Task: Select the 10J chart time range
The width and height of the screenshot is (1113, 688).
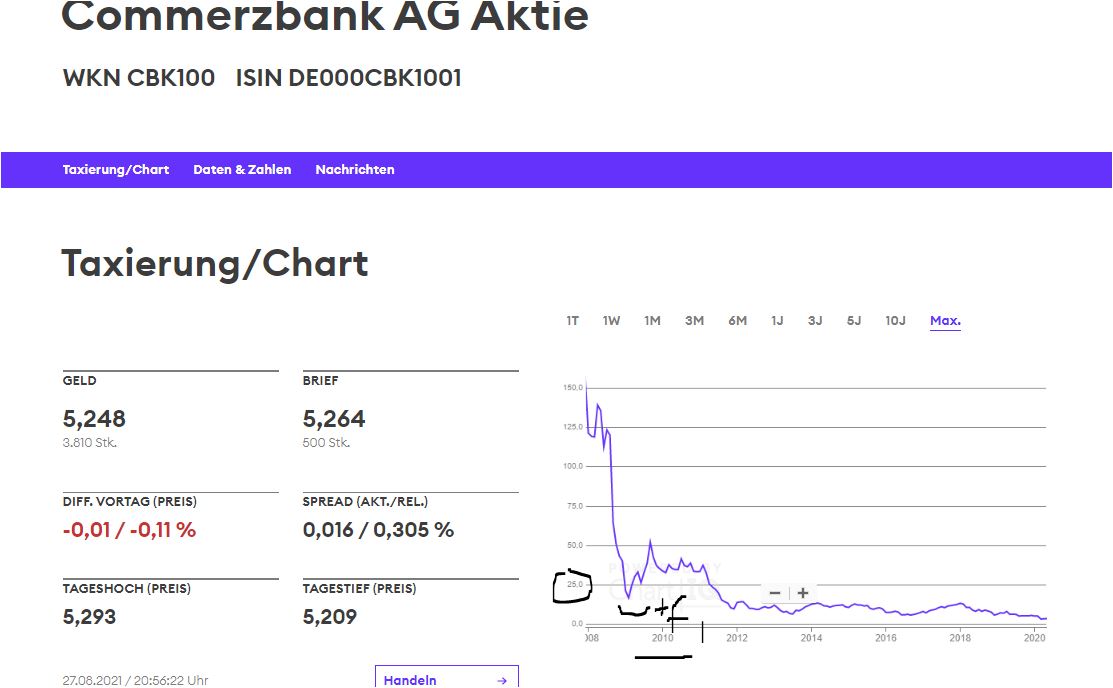Action: pos(894,320)
